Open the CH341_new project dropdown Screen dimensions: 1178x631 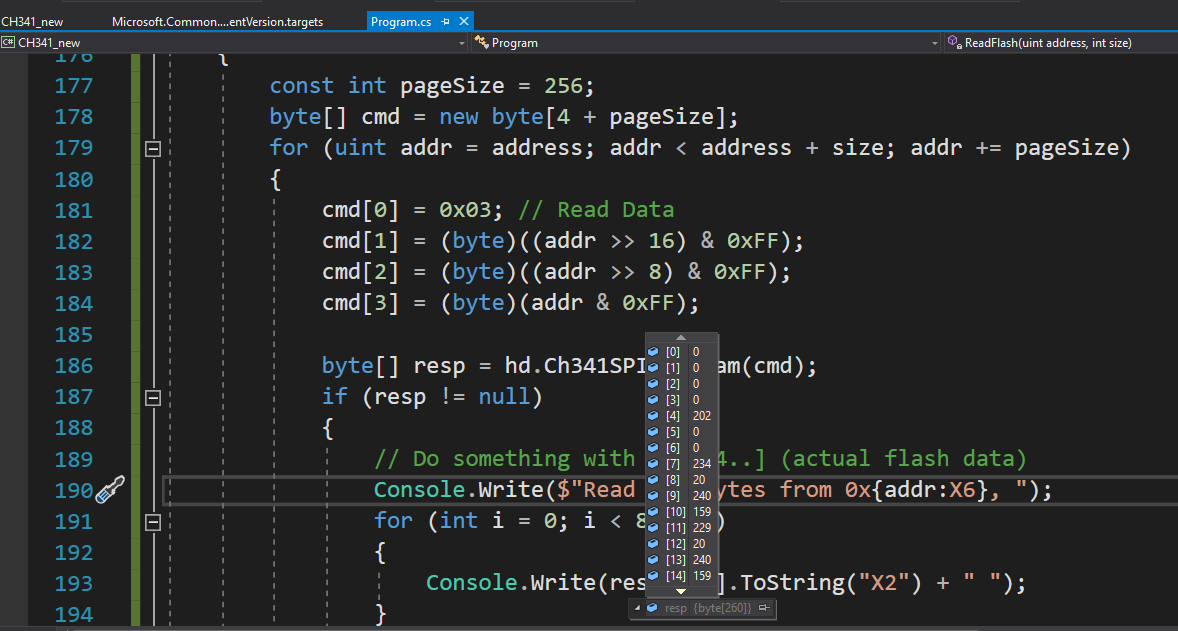pos(234,43)
